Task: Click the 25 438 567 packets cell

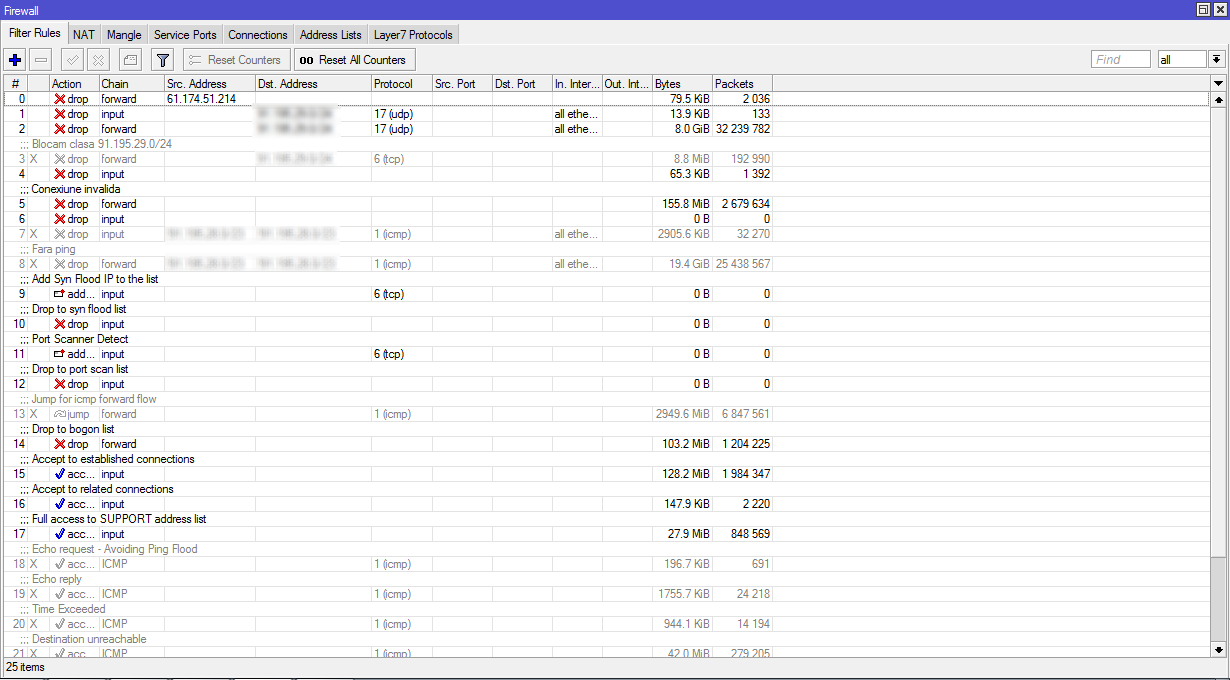Action: coord(742,264)
